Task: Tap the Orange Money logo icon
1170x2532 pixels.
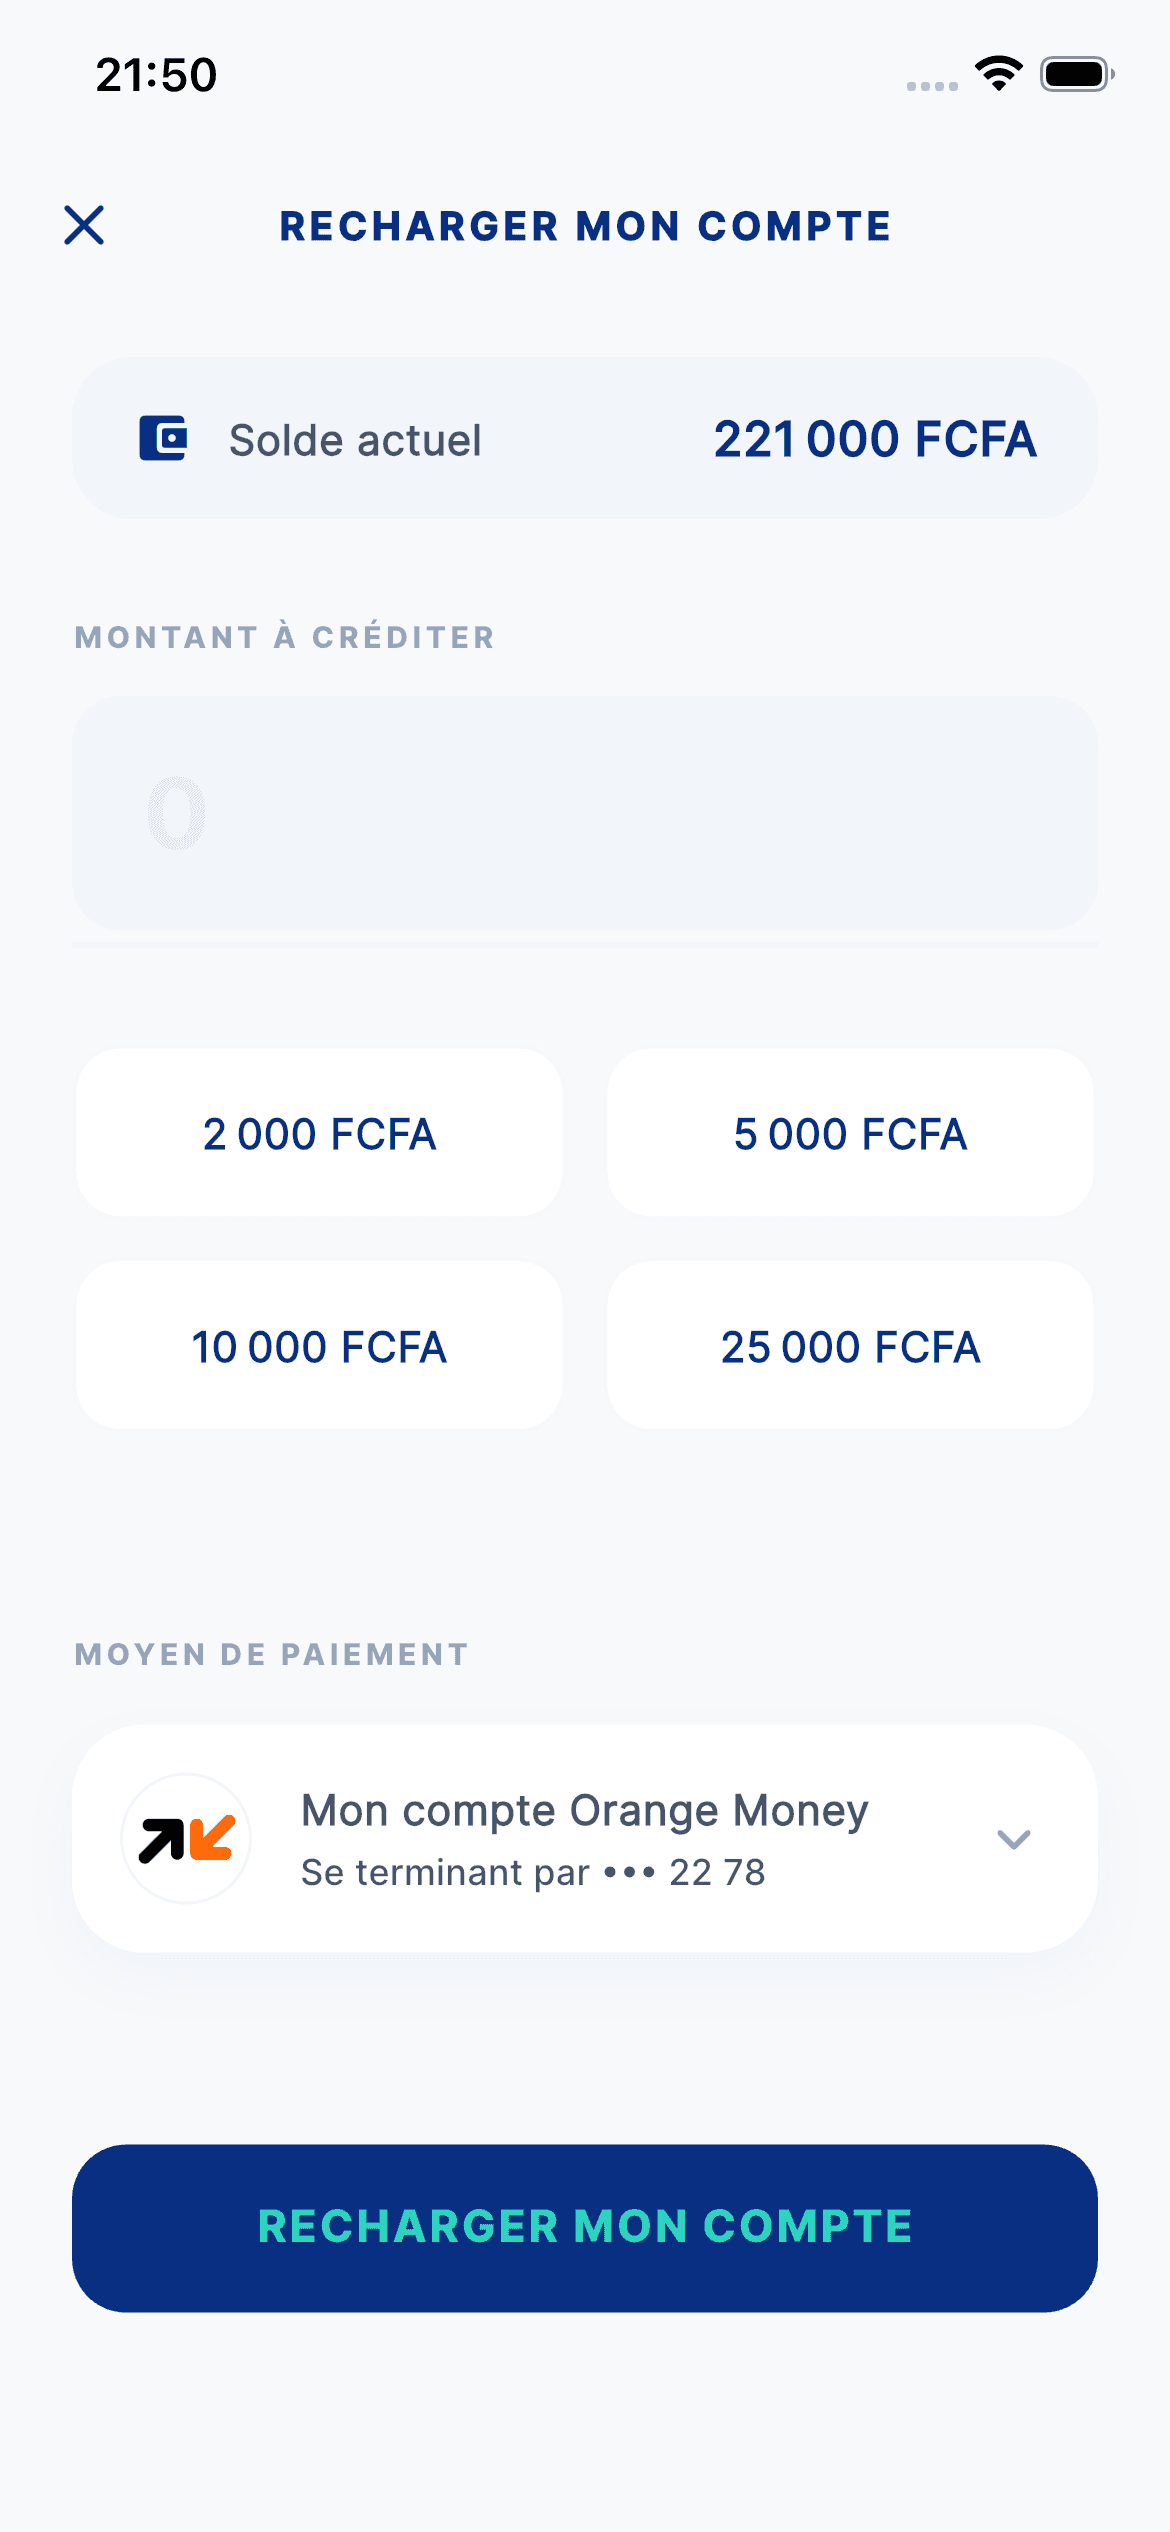Action: 186,1838
